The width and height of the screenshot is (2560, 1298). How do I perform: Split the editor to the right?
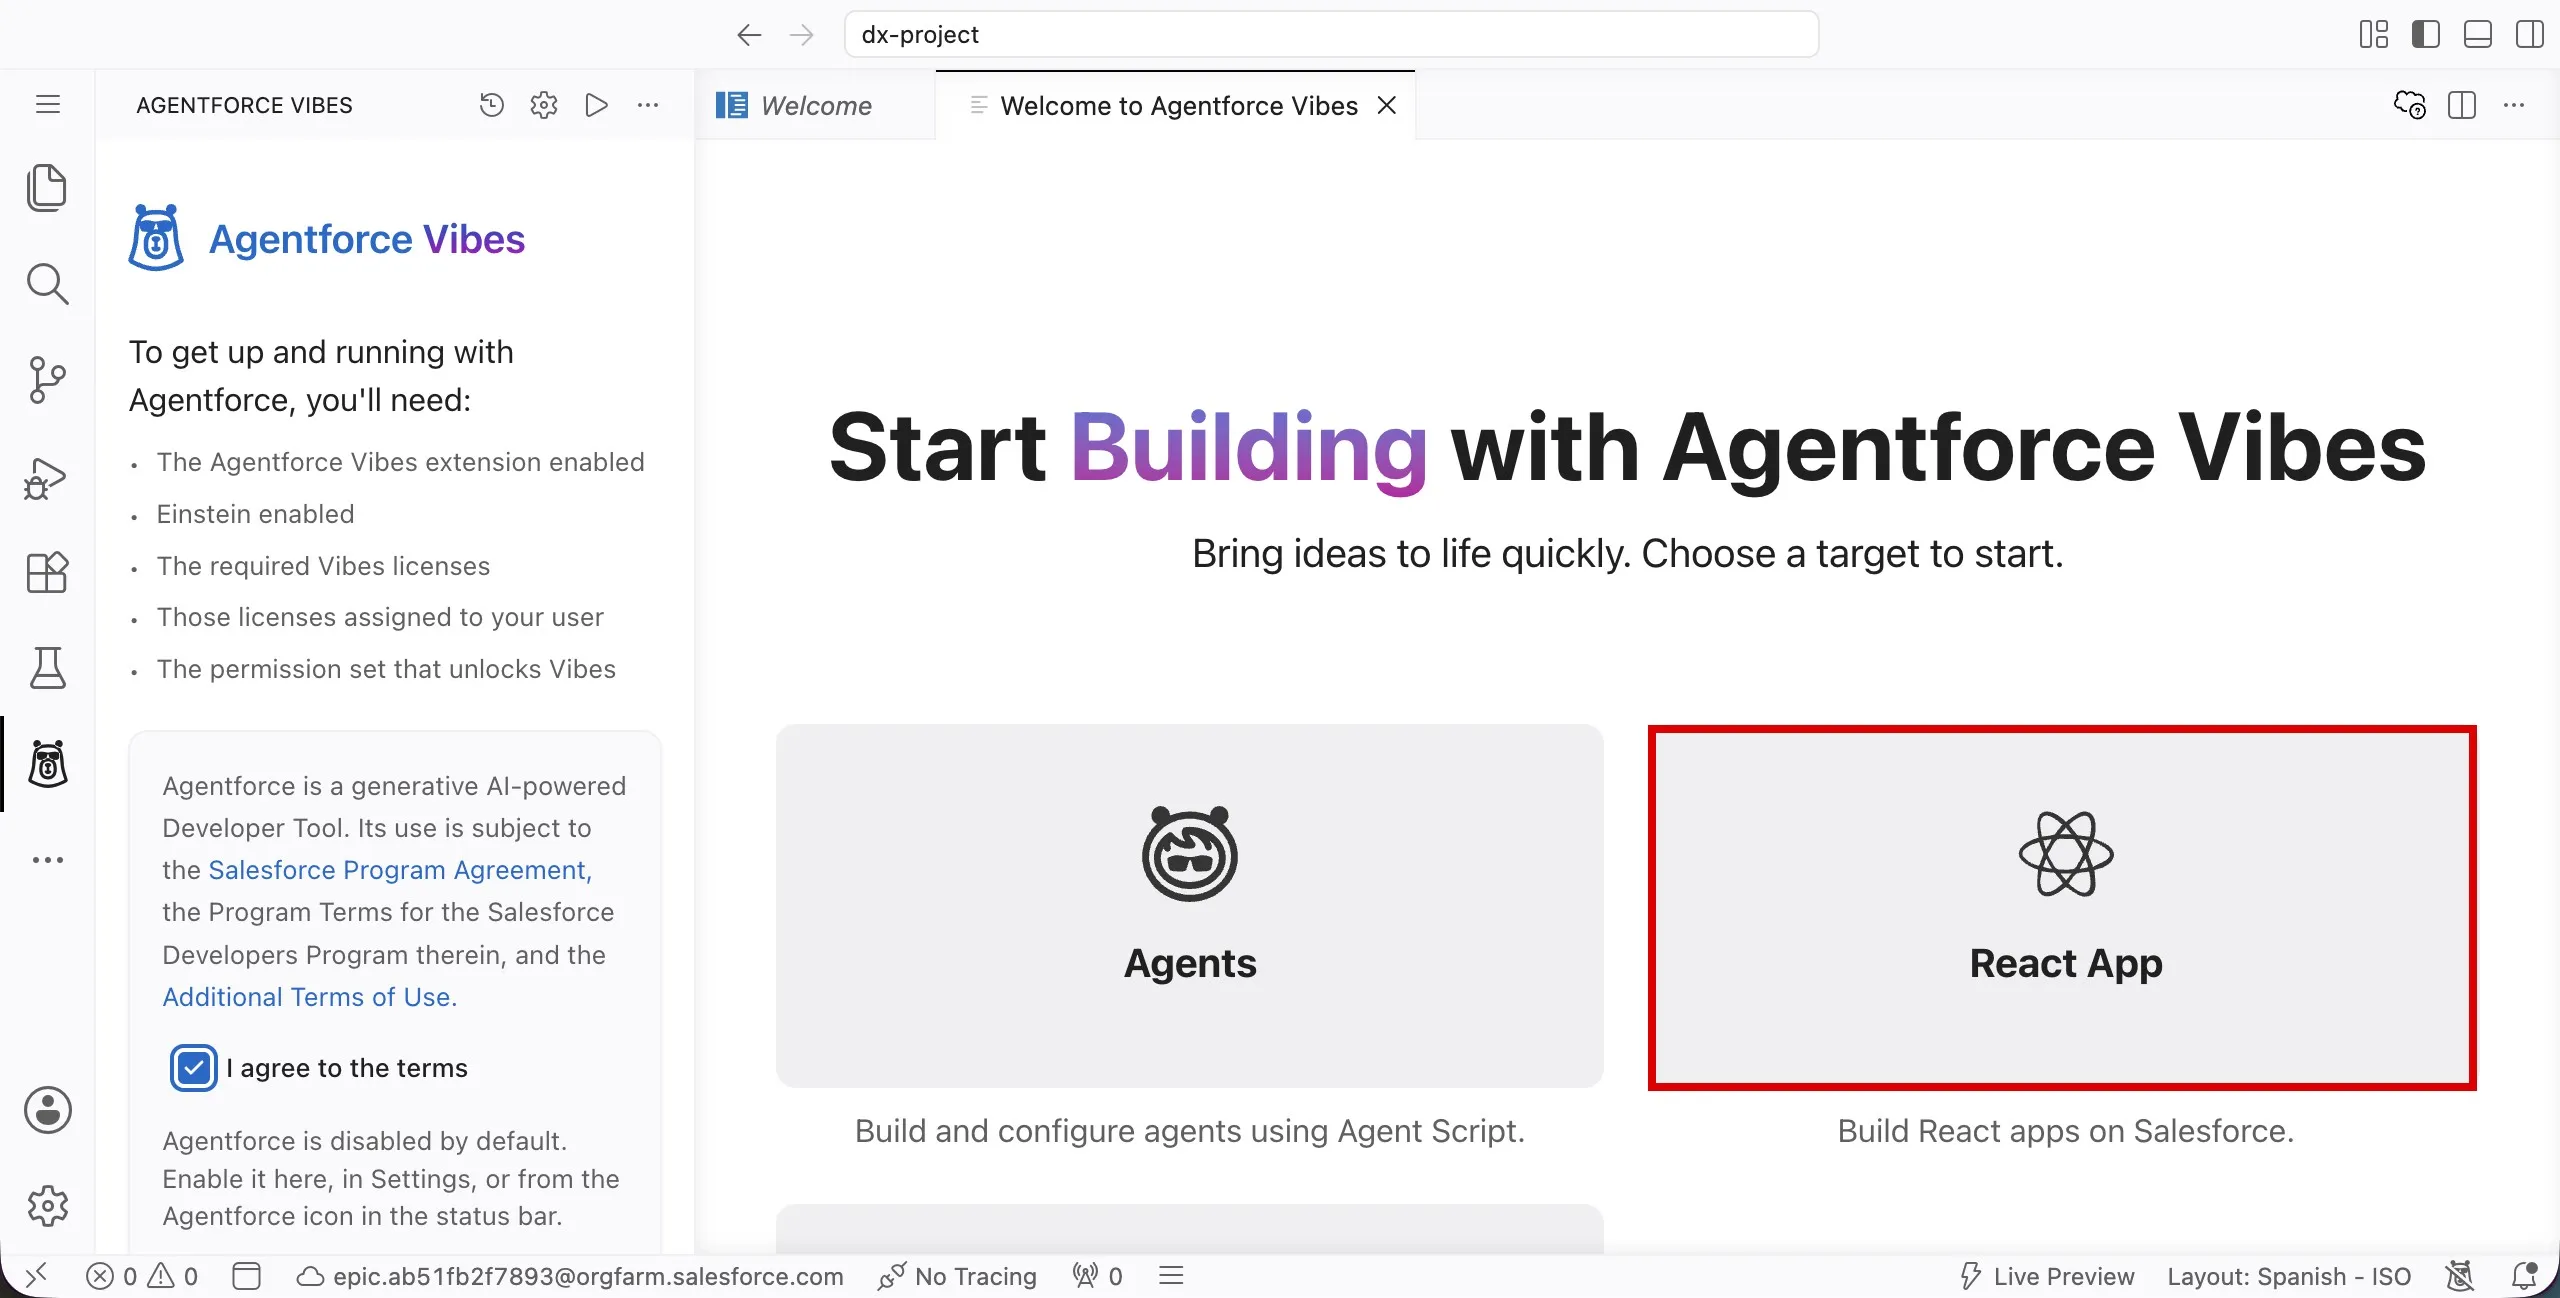point(2462,105)
